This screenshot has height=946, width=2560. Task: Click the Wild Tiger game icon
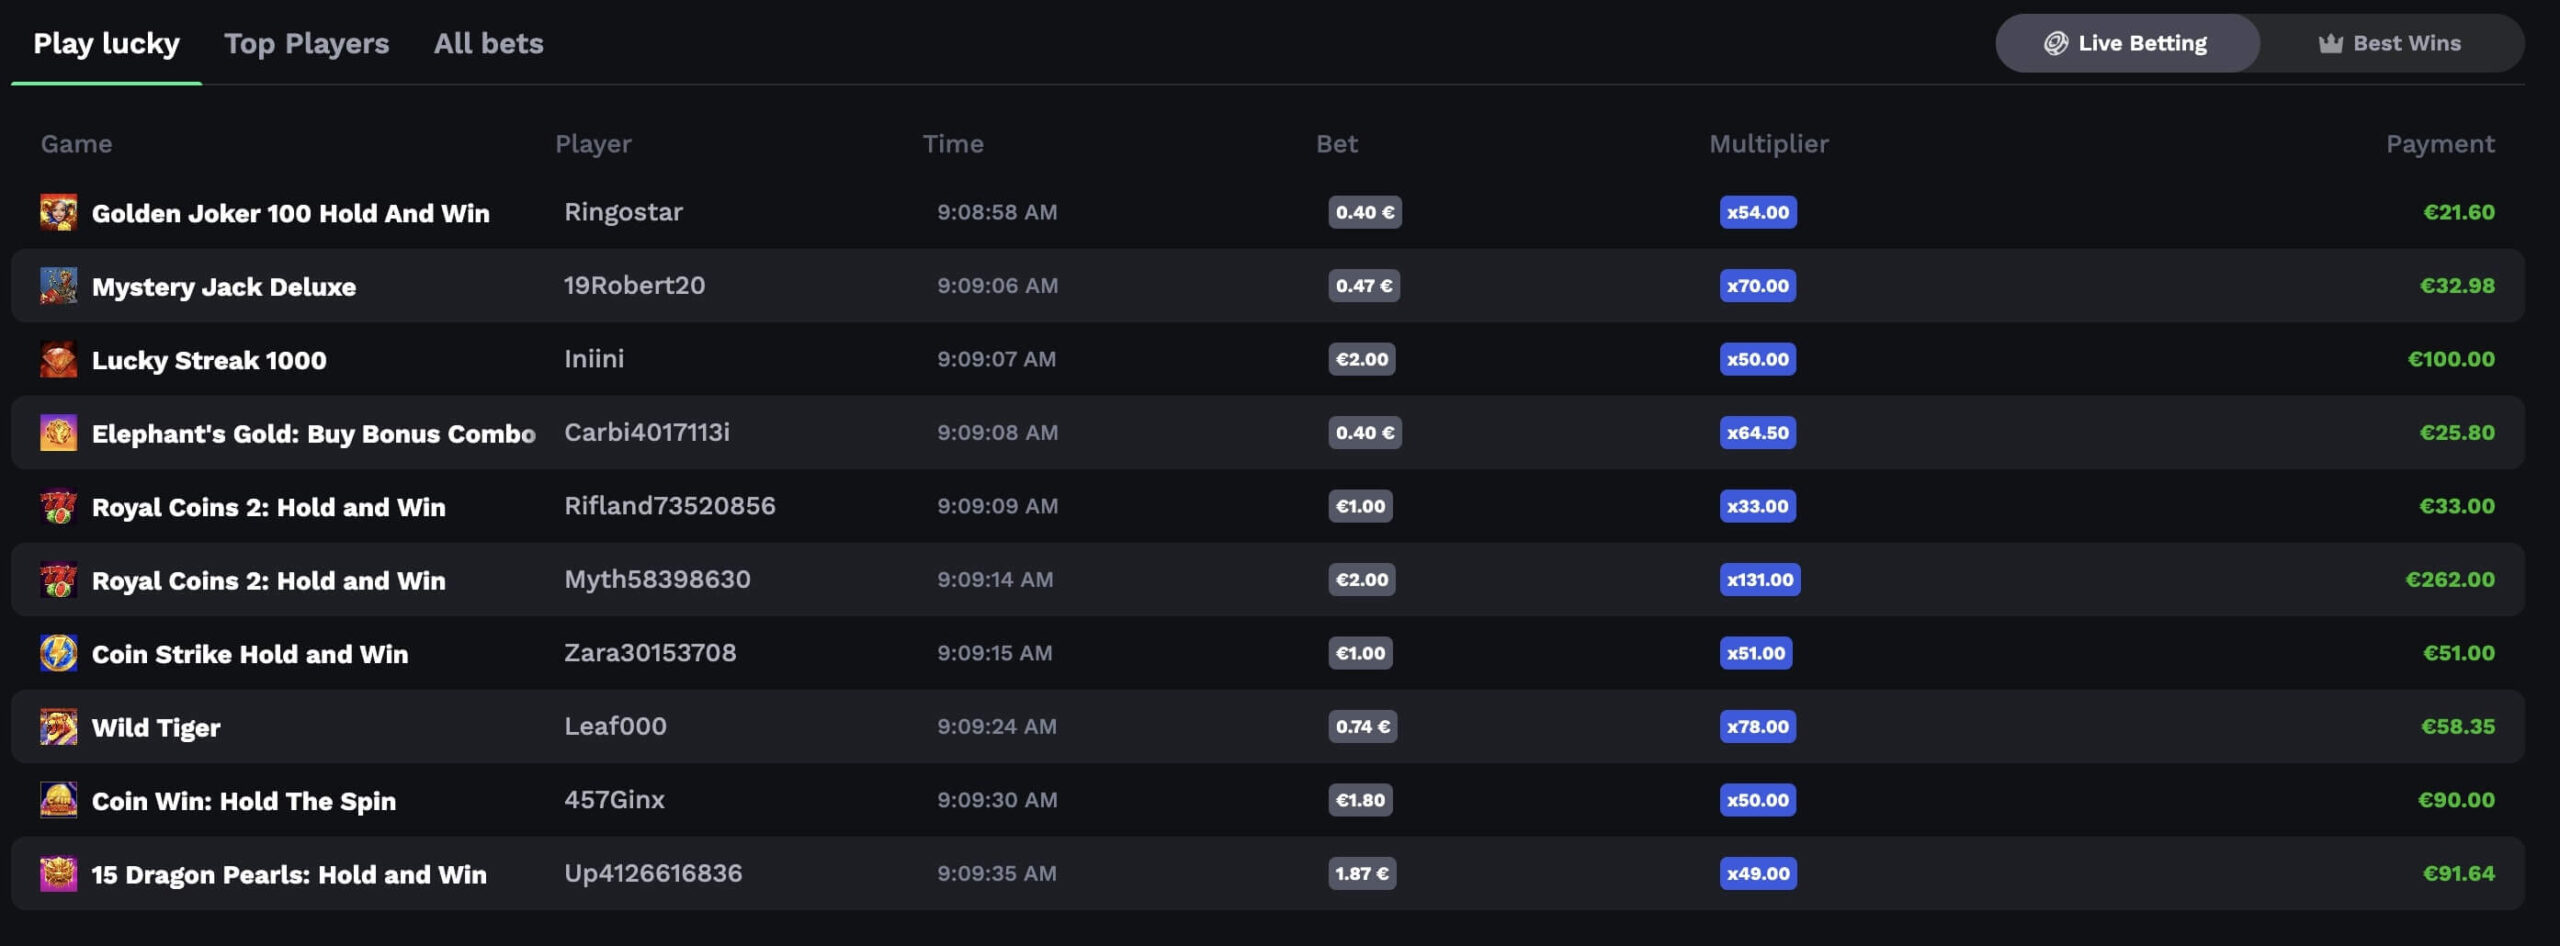[58, 727]
